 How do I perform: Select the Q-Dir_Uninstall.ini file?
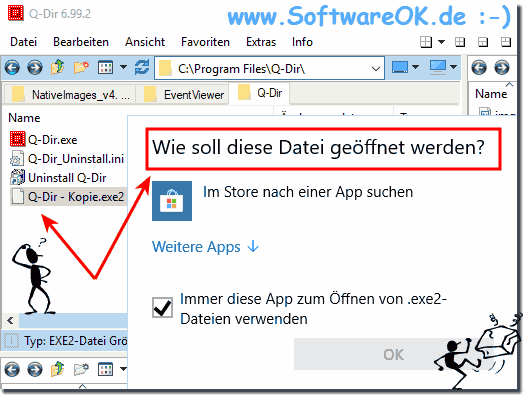(x=67, y=159)
